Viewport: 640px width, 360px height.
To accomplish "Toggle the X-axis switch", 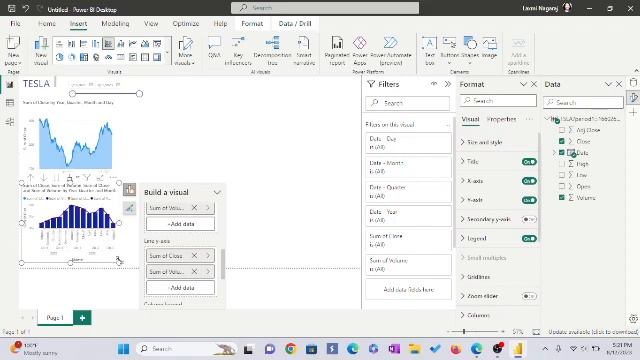I will click(529, 181).
